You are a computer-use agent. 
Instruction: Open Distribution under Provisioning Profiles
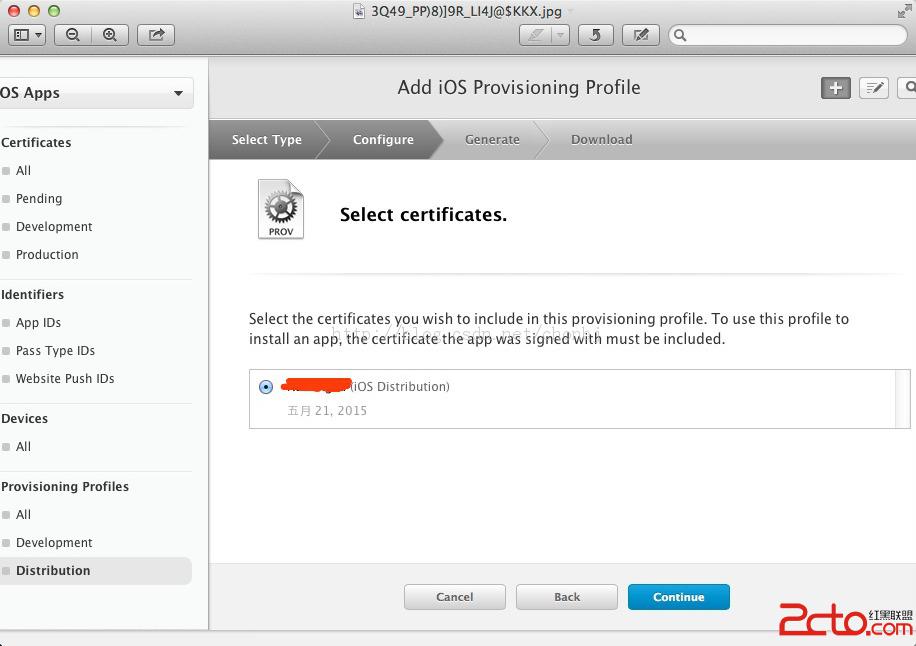coord(53,571)
